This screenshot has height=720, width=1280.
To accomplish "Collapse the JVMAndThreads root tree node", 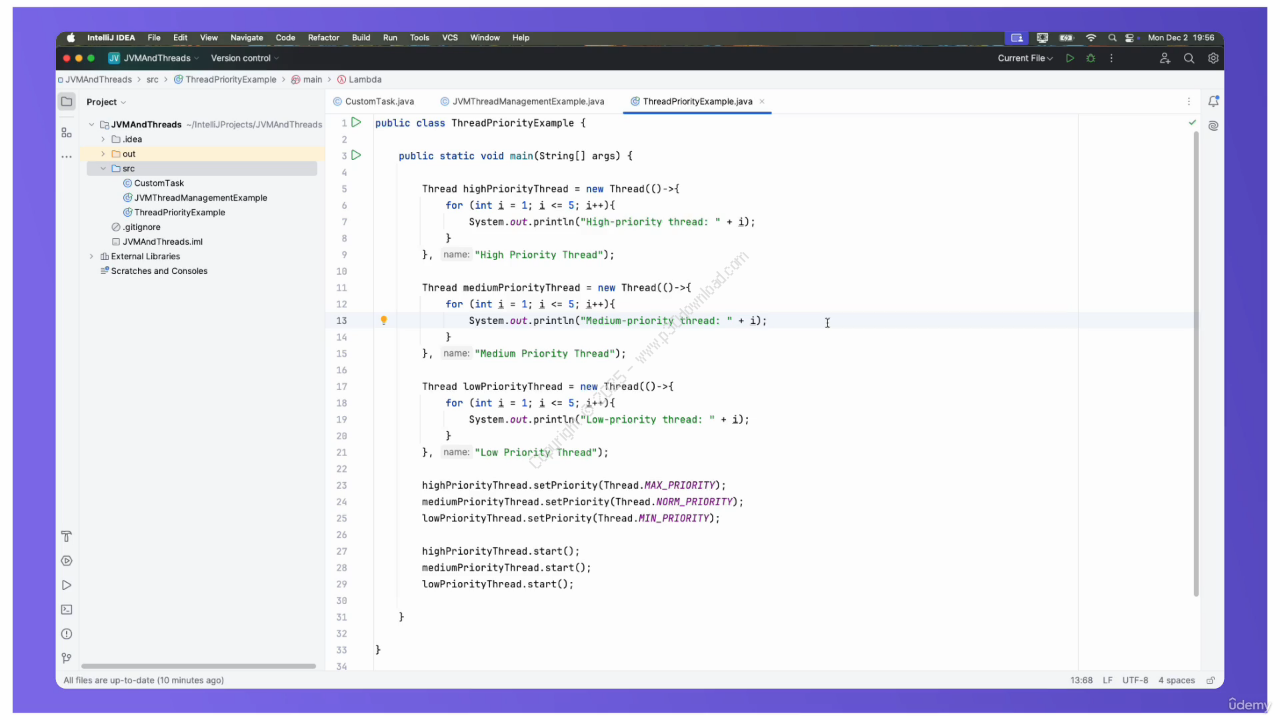I will [91, 125].
